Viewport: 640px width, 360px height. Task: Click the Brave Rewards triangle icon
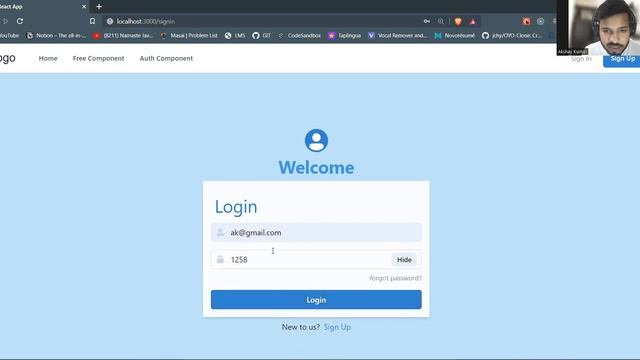[473, 21]
